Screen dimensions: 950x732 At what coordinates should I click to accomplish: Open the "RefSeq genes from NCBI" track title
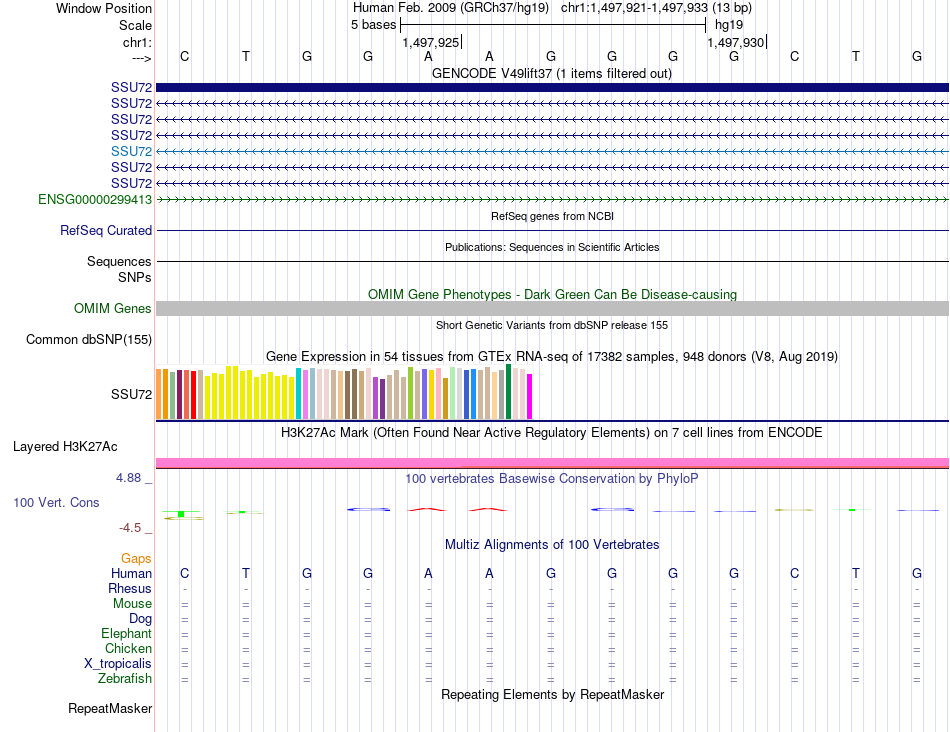pos(552,216)
